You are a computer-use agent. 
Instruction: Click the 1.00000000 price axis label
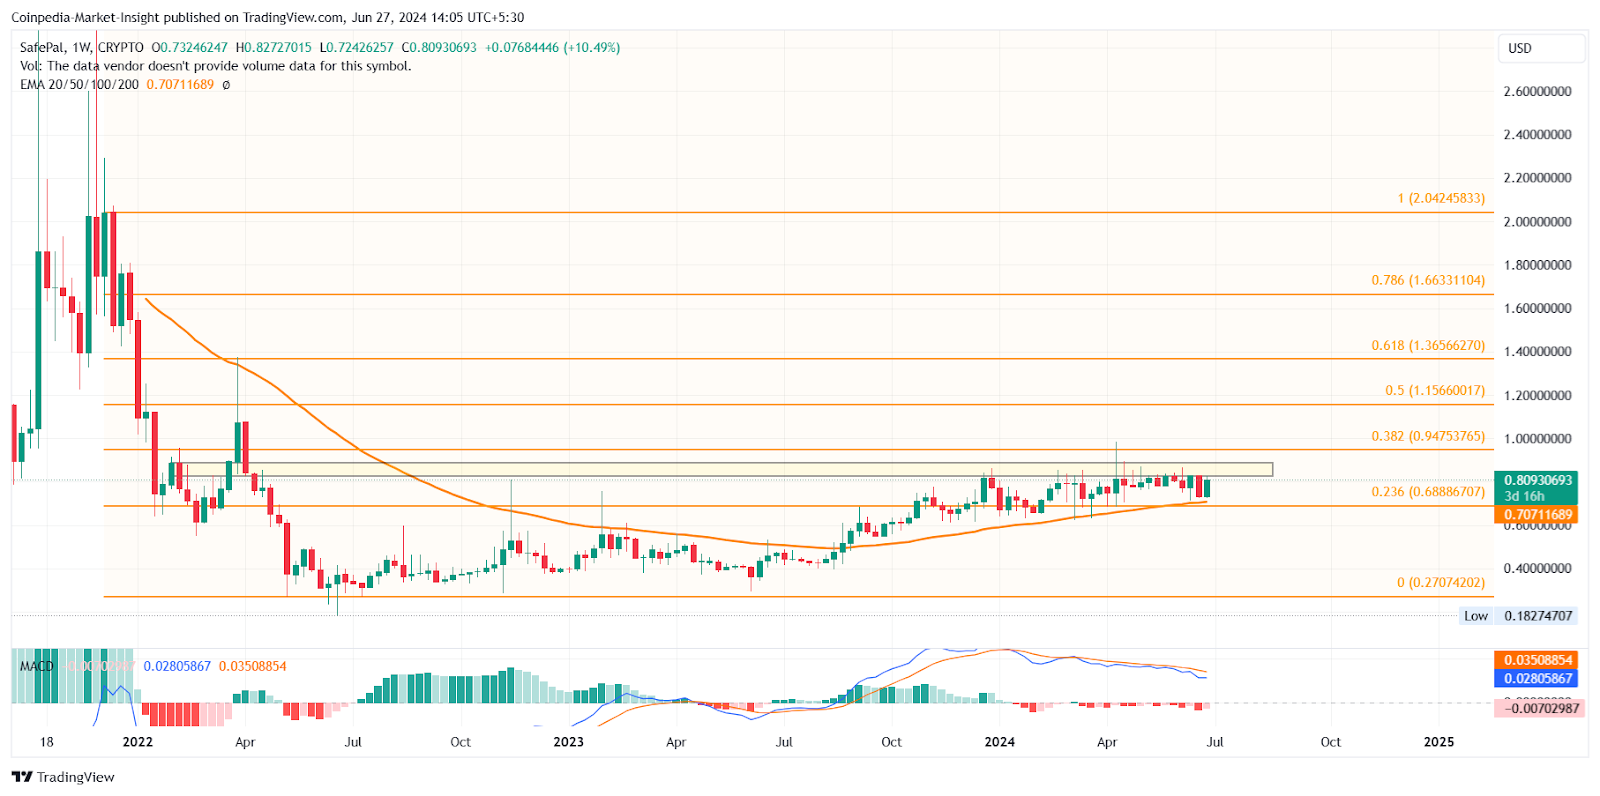tap(1537, 439)
